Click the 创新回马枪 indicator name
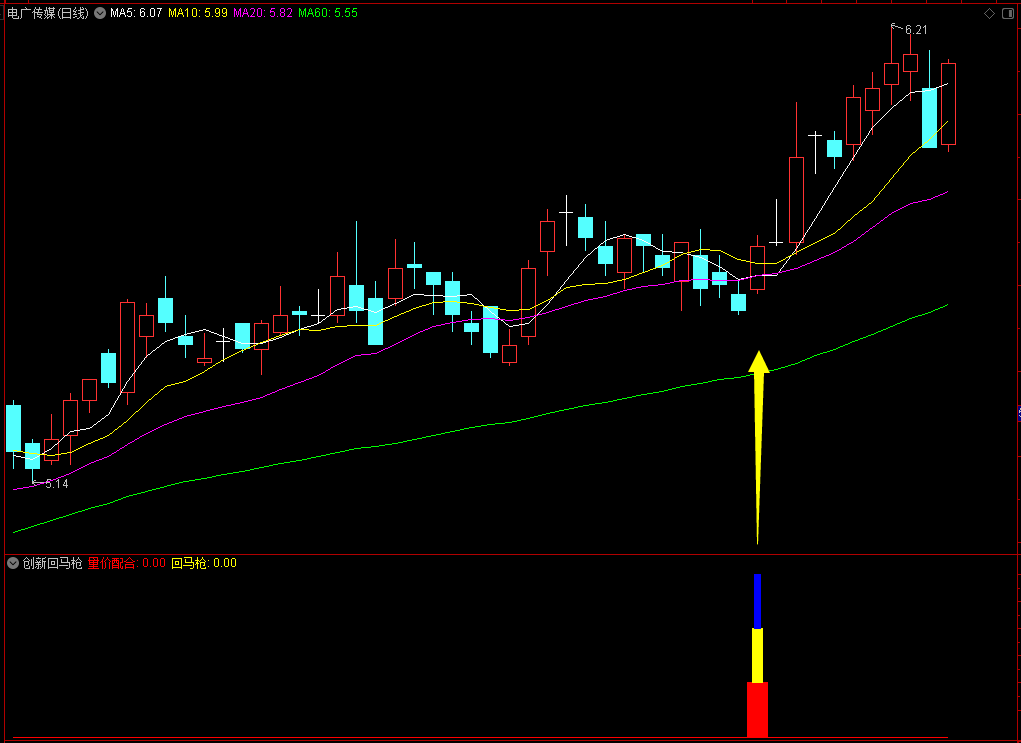This screenshot has height=743, width=1021. [x=53, y=563]
